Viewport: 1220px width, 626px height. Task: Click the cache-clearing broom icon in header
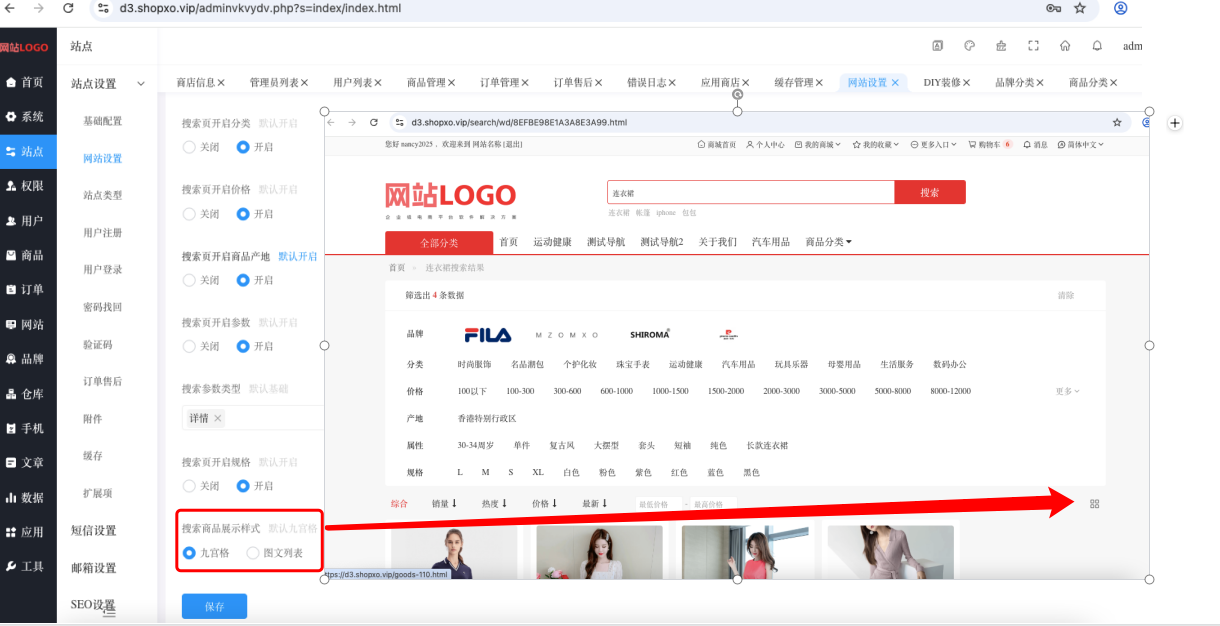(x=1001, y=46)
